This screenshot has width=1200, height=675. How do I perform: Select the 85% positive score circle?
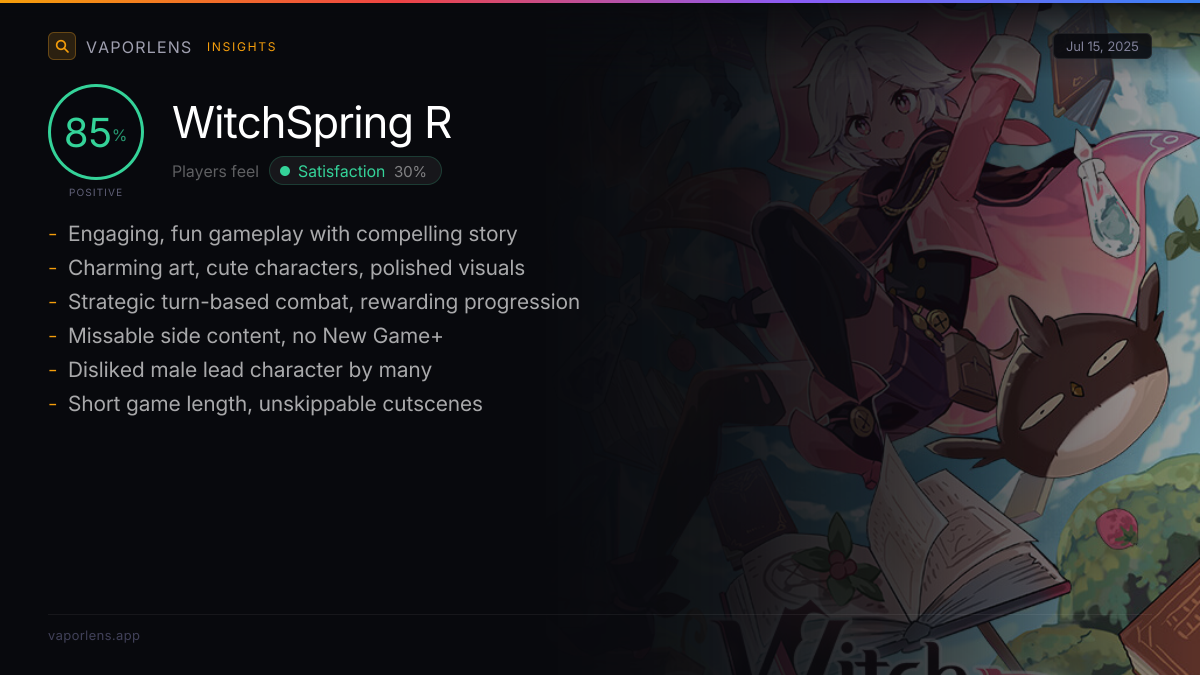coord(96,132)
